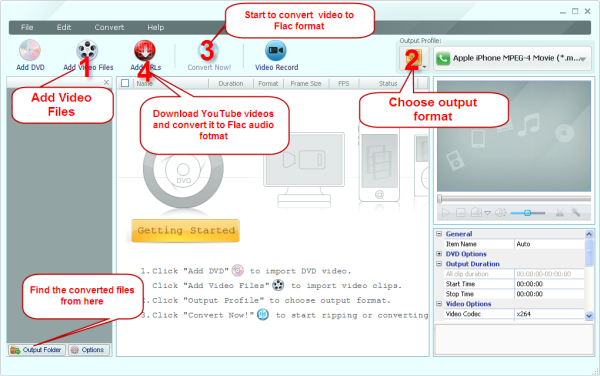This screenshot has width=600, height=376.
Task: Click the Add URLs download icon
Action: pos(145,50)
